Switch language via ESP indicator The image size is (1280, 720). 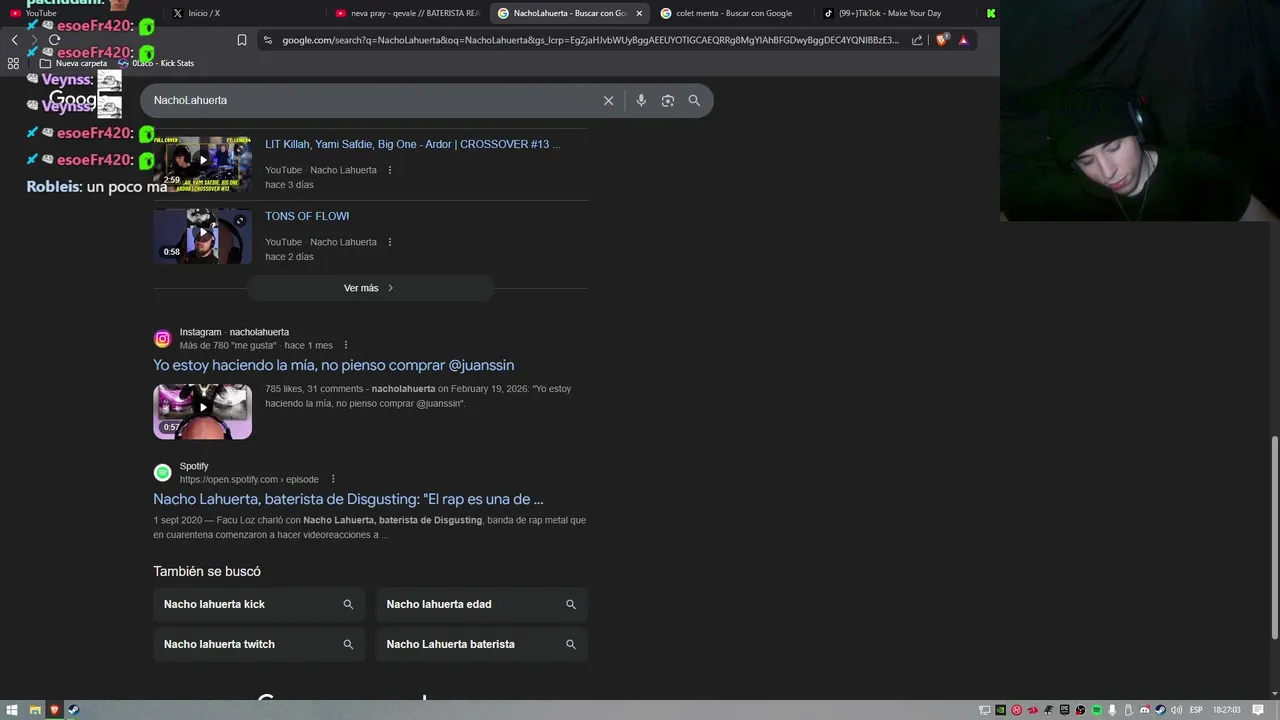[x=1196, y=710]
